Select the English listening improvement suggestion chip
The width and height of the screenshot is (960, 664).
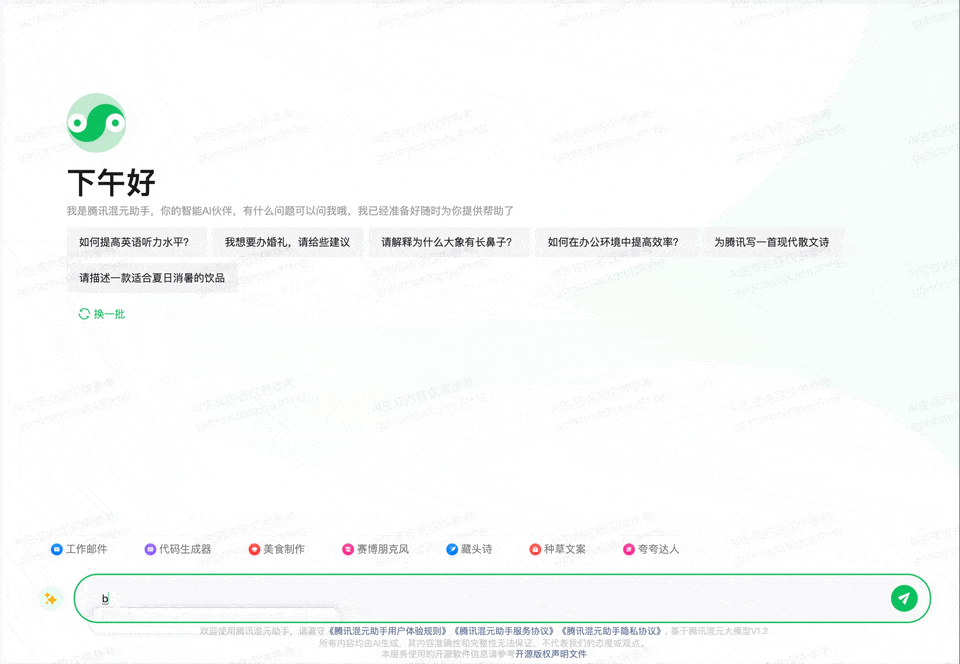click(137, 241)
